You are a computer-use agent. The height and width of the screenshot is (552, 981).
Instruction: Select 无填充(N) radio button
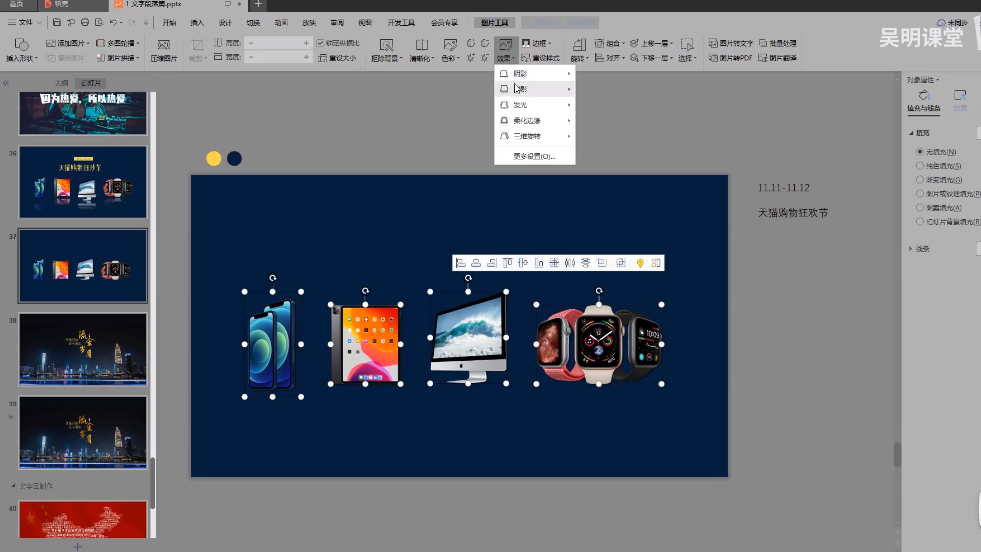coord(920,152)
